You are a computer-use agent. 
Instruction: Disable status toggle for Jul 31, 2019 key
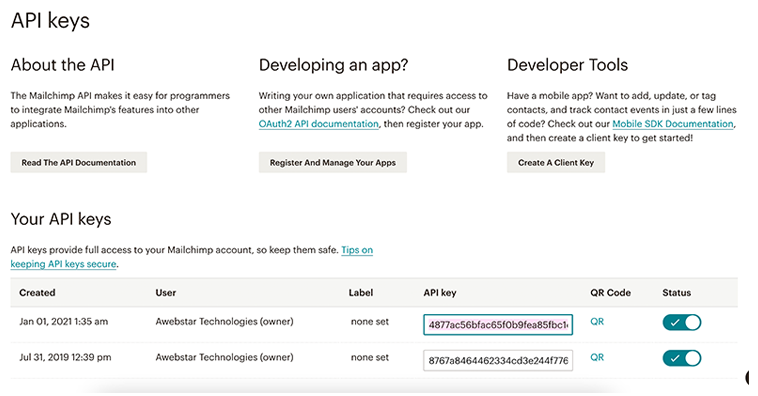682,358
